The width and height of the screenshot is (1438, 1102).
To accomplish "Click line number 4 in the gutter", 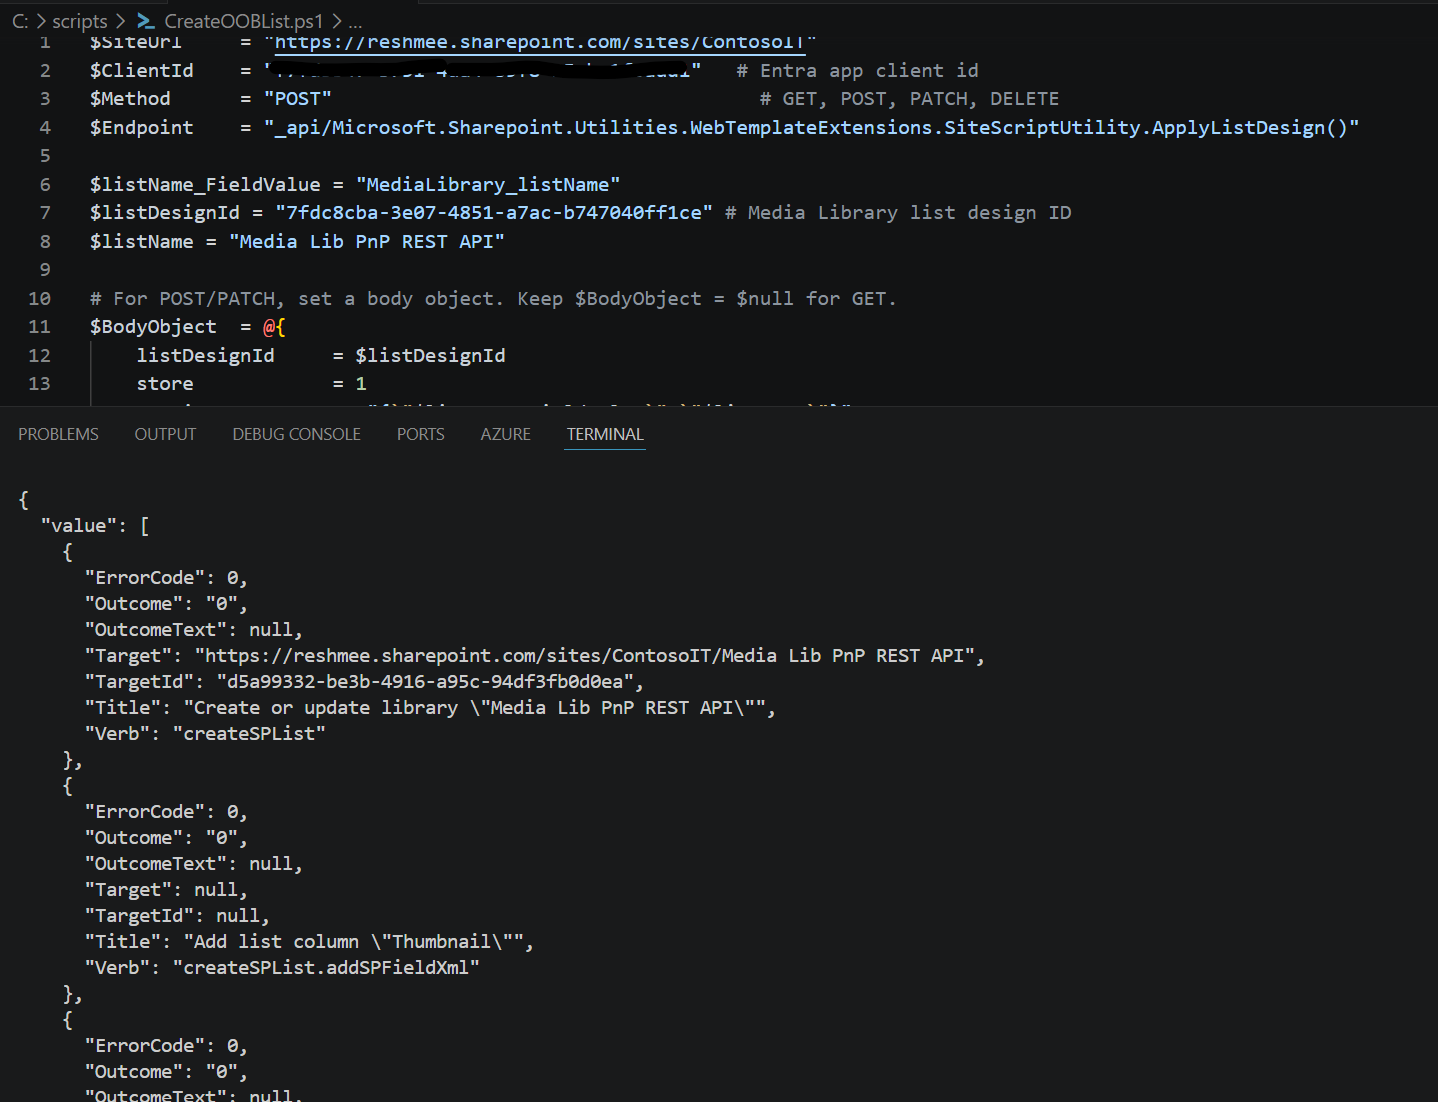I will pyautogui.click(x=45, y=128).
